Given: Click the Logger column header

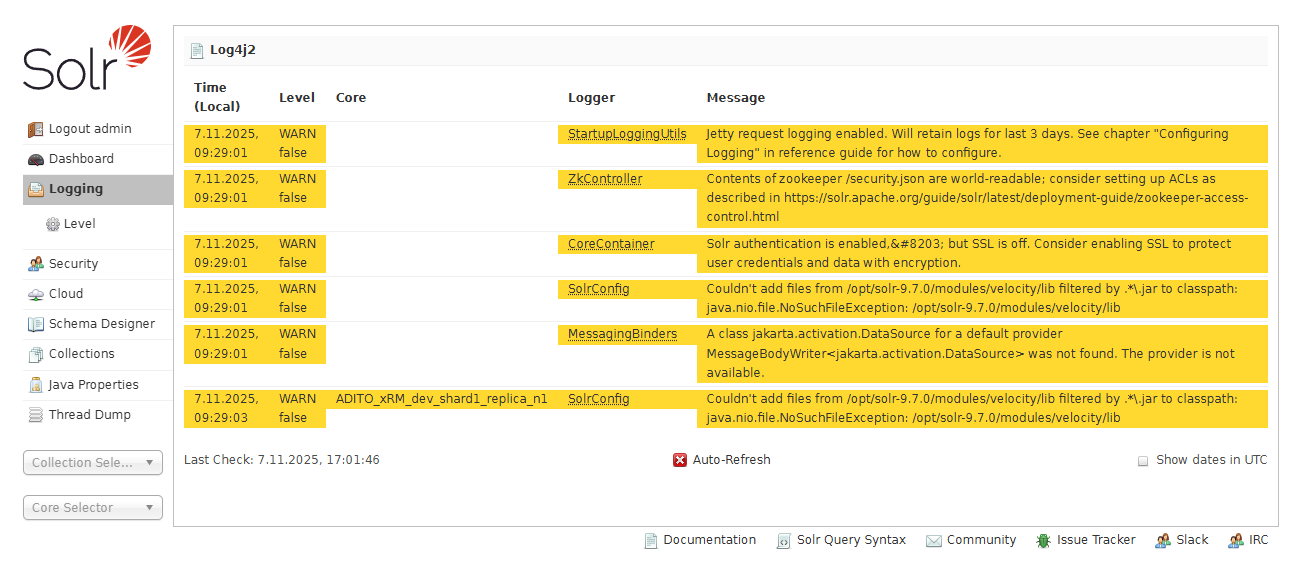Looking at the screenshot, I should 591,98.
